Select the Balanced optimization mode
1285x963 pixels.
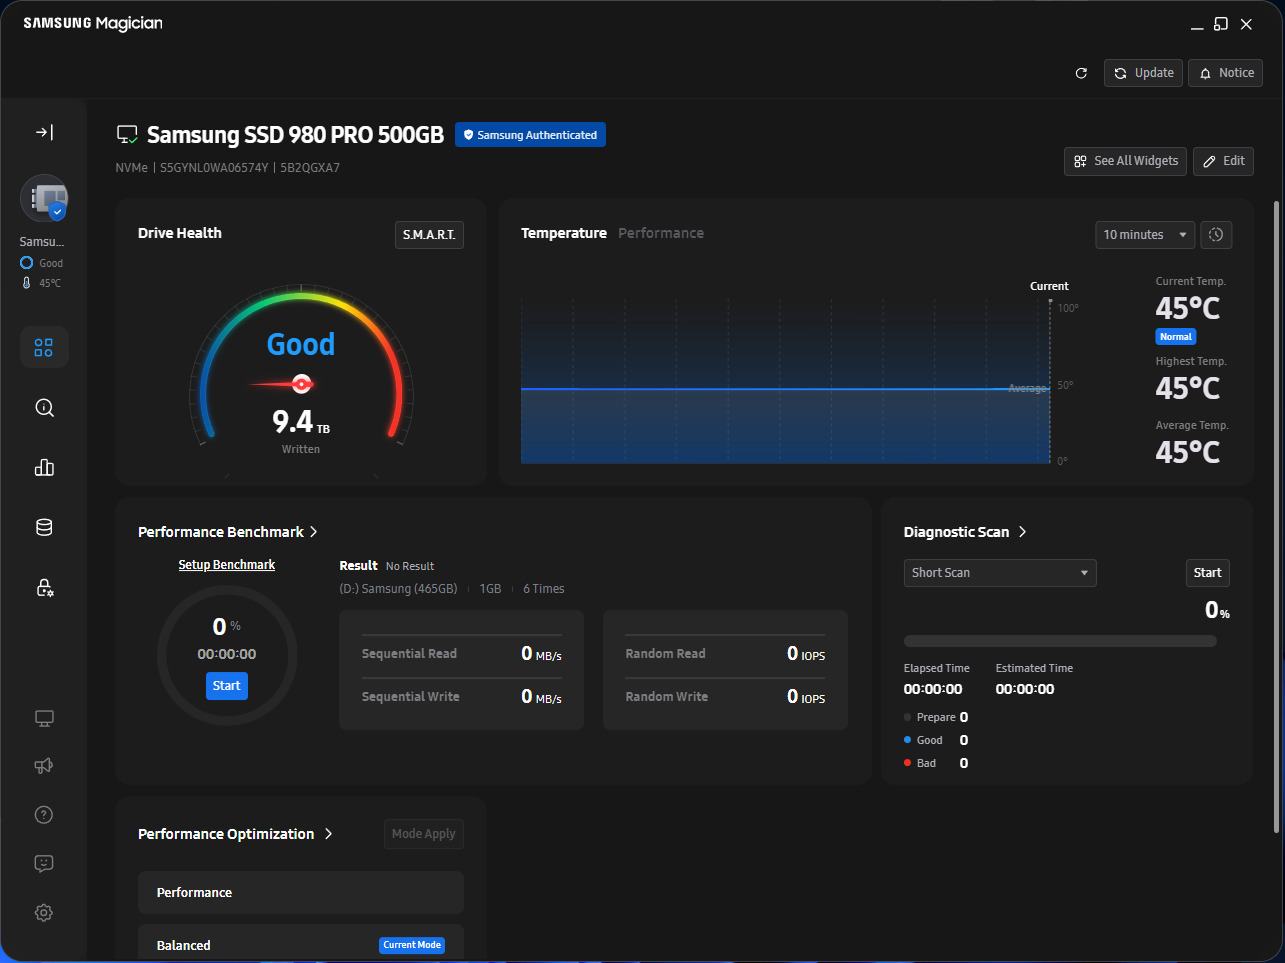click(x=301, y=944)
